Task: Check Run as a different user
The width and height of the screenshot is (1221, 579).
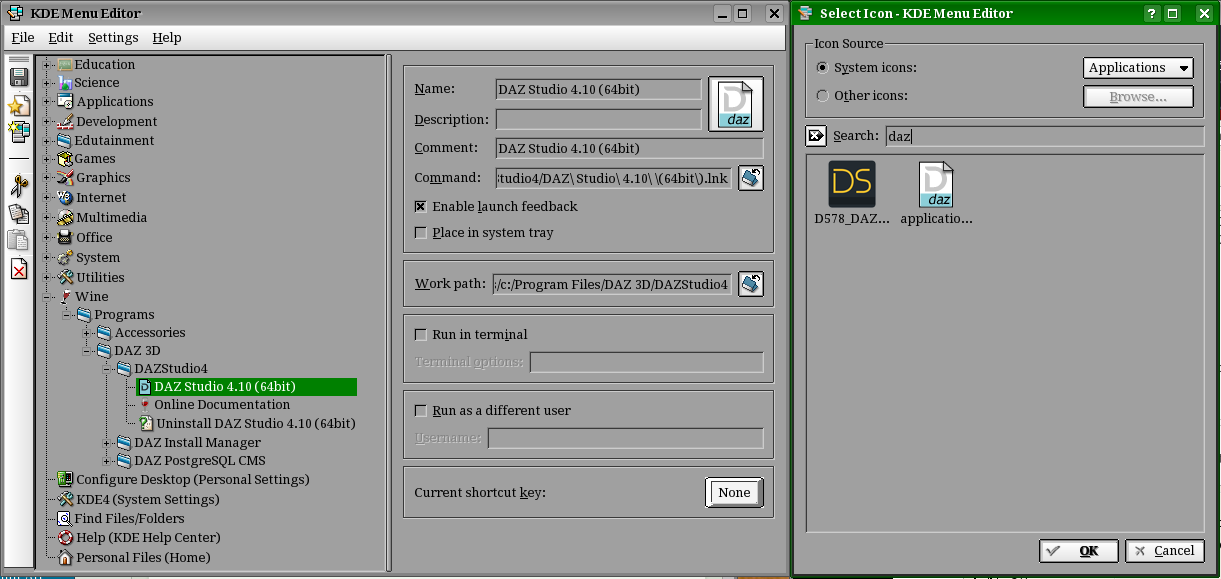Action: tap(420, 410)
